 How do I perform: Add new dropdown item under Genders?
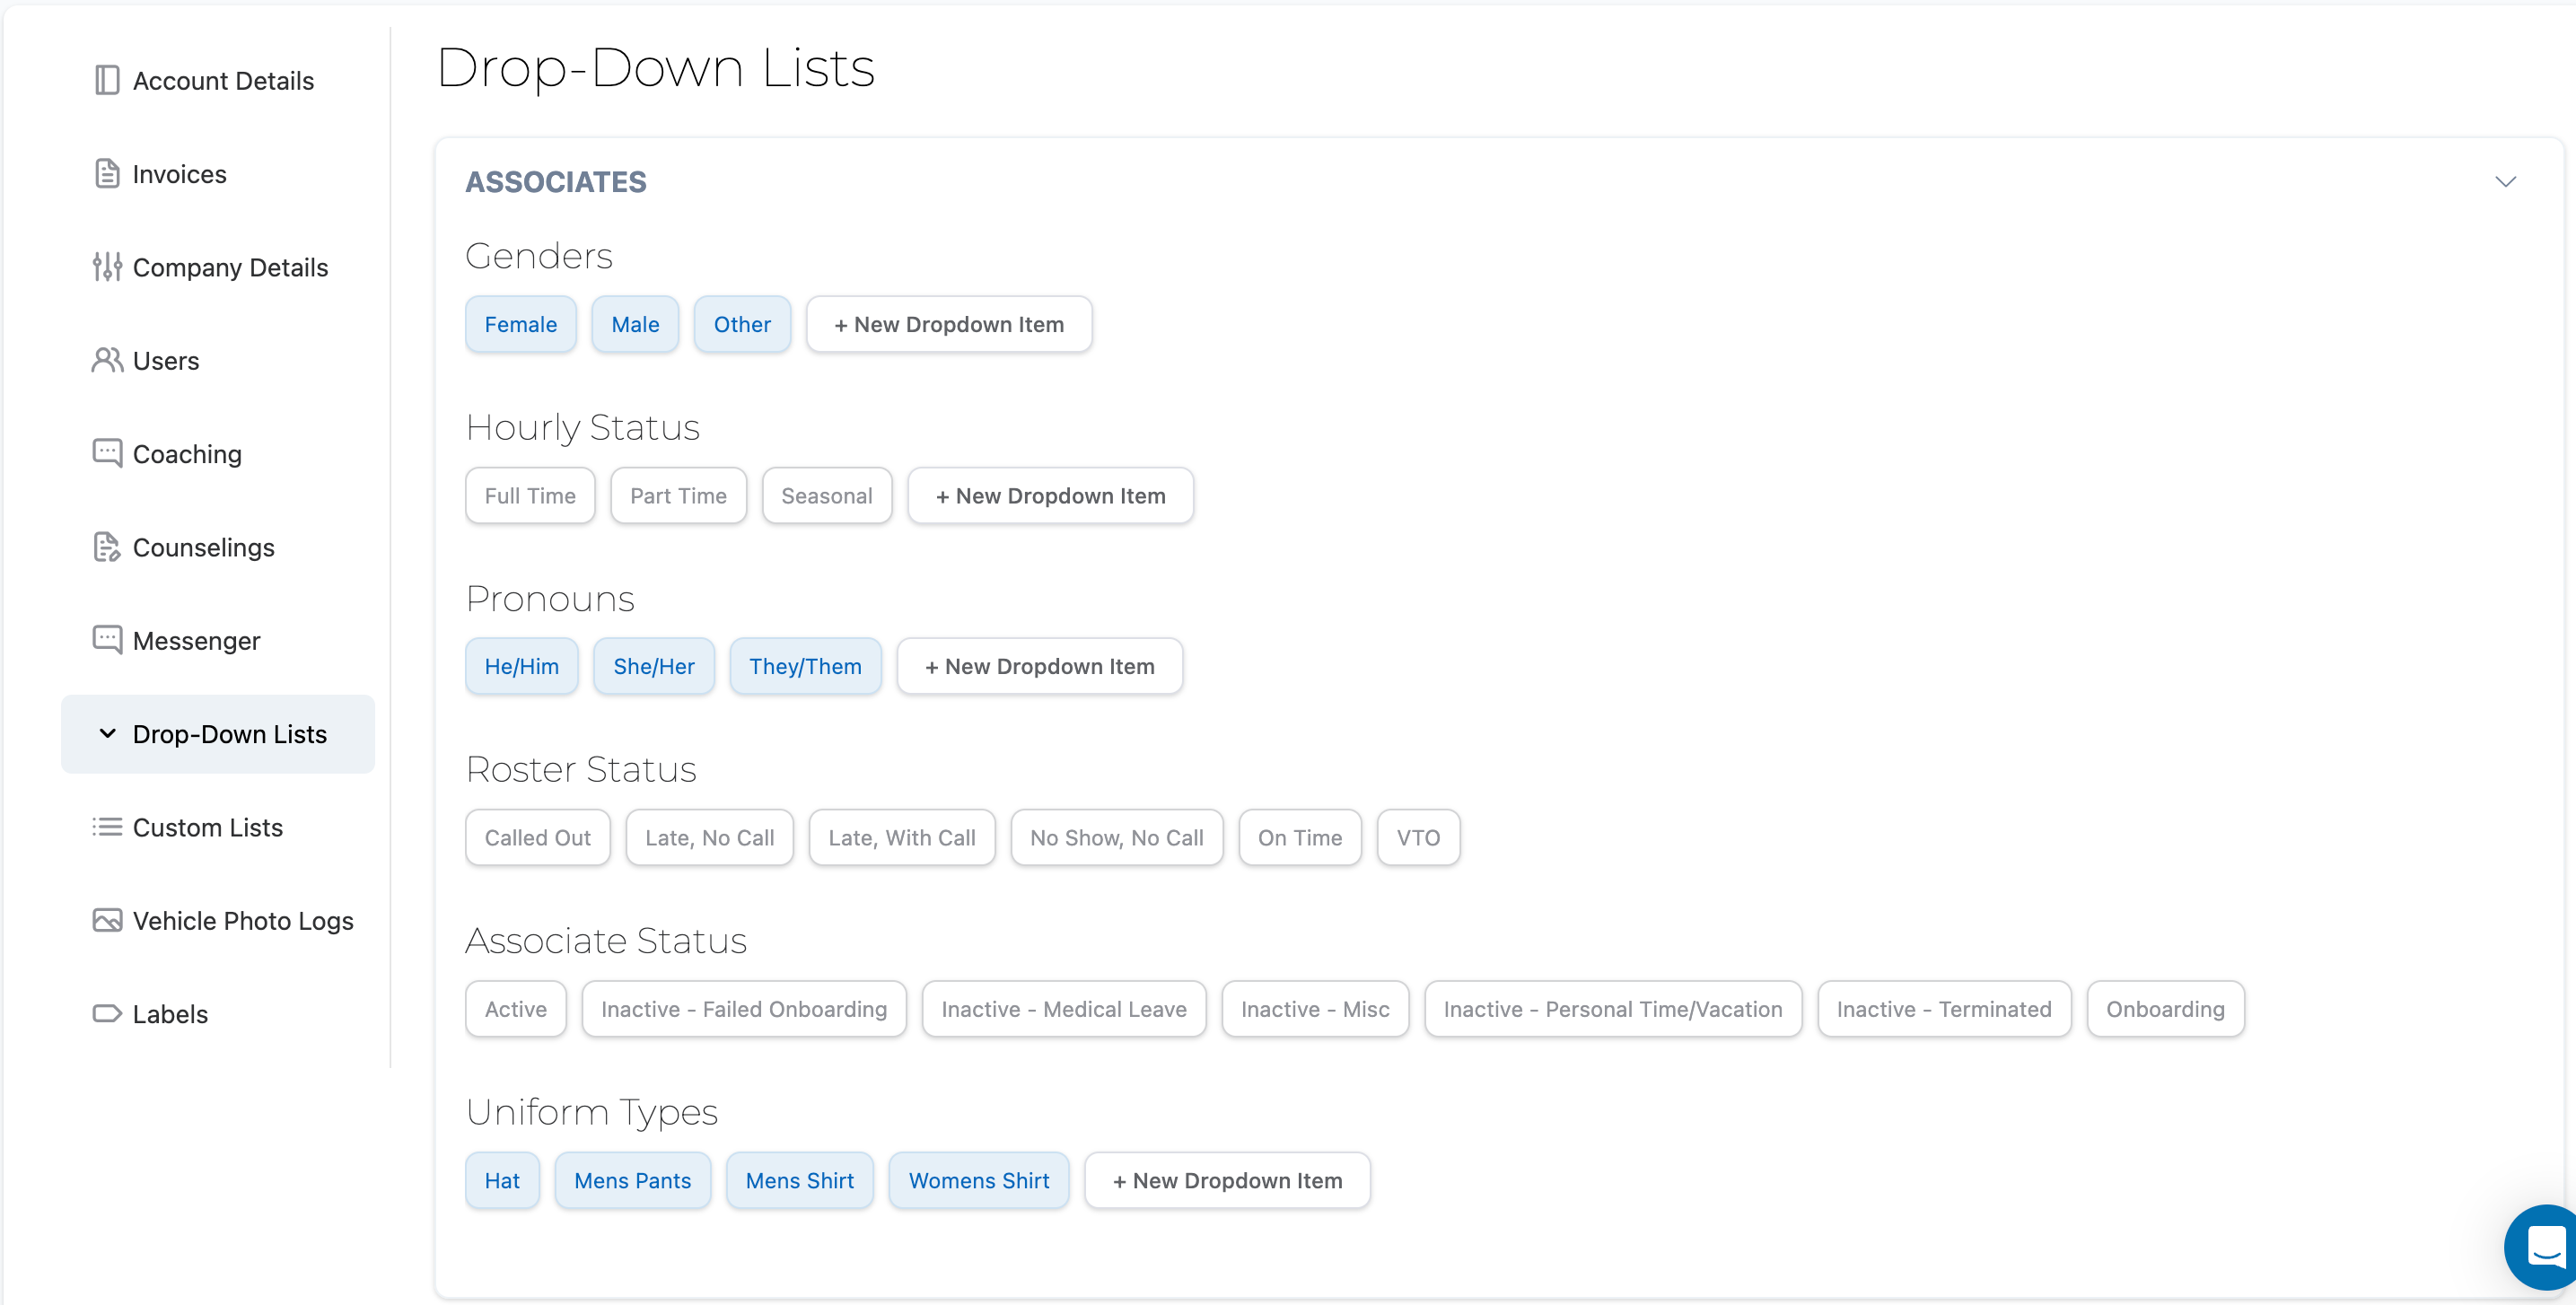948,324
